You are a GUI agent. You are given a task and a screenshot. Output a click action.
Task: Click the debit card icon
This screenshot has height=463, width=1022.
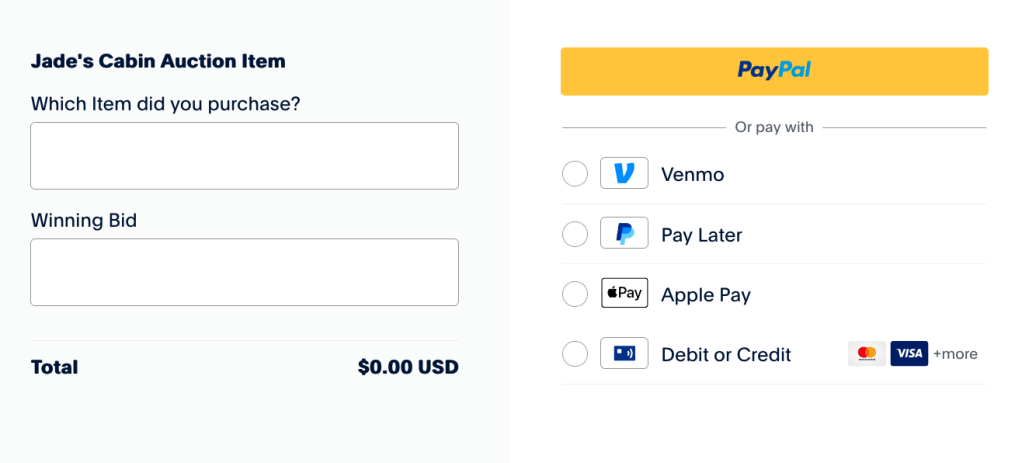pos(624,354)
